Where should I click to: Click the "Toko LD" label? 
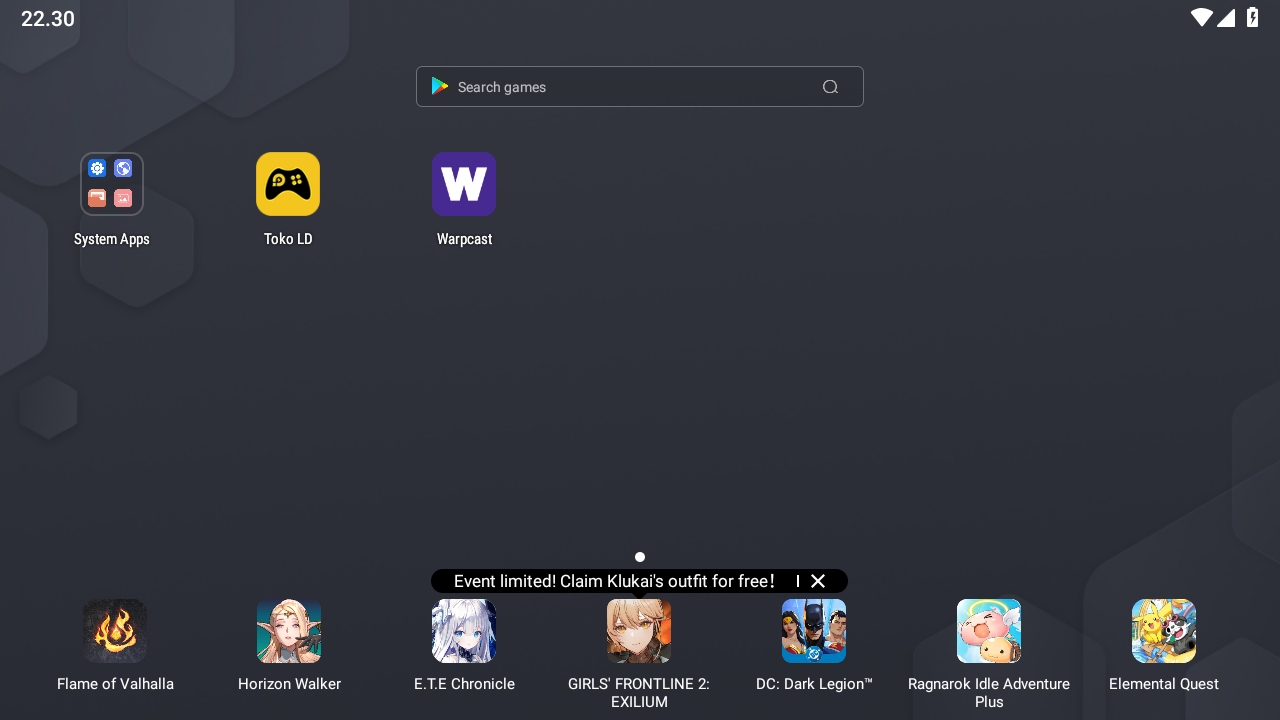coord(288,239)
